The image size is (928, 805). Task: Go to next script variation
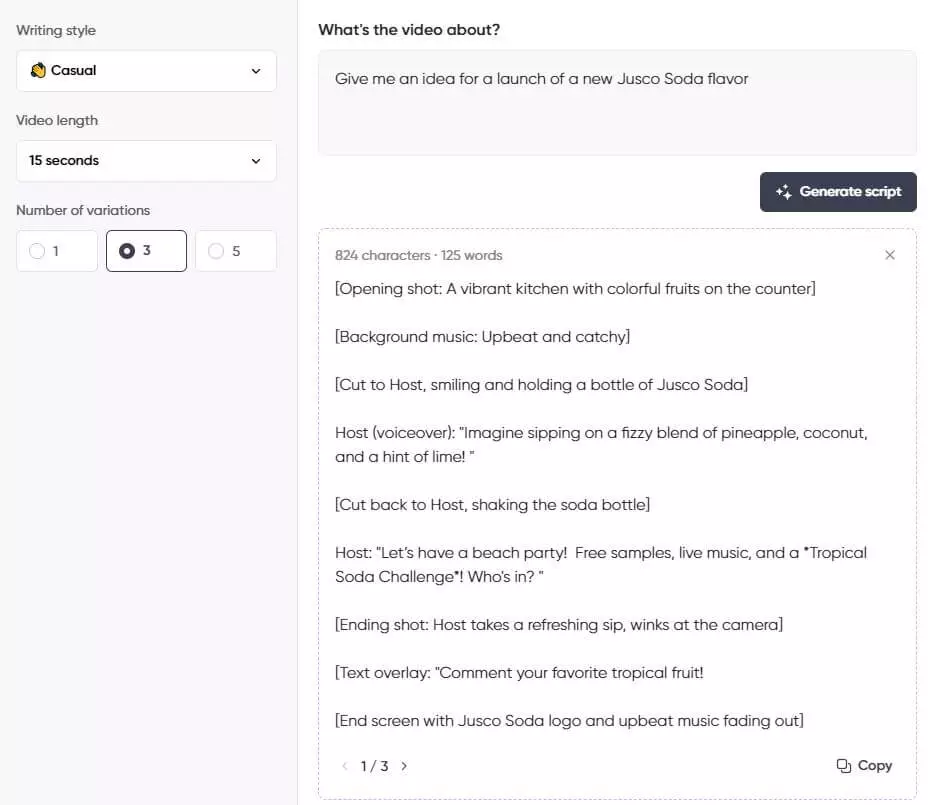(x=404, y=766)
